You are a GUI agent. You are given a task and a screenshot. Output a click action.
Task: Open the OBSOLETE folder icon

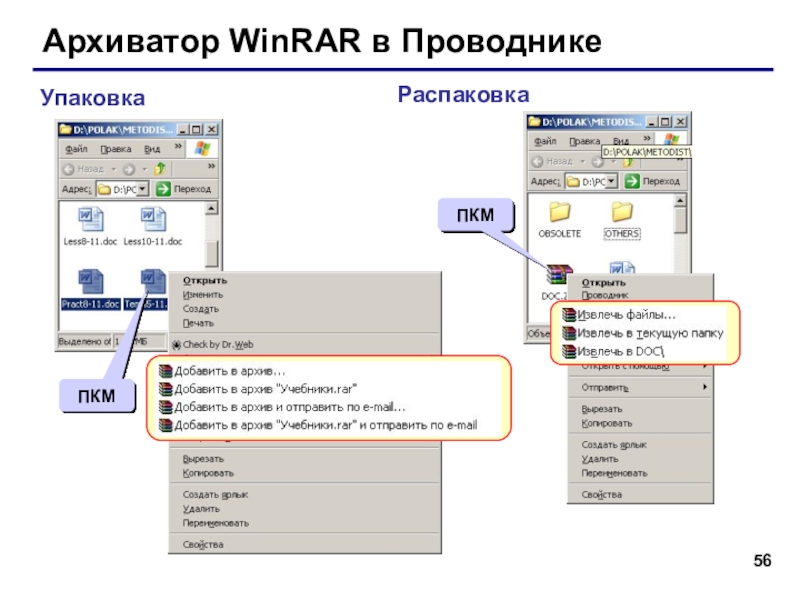click(560, 211)
